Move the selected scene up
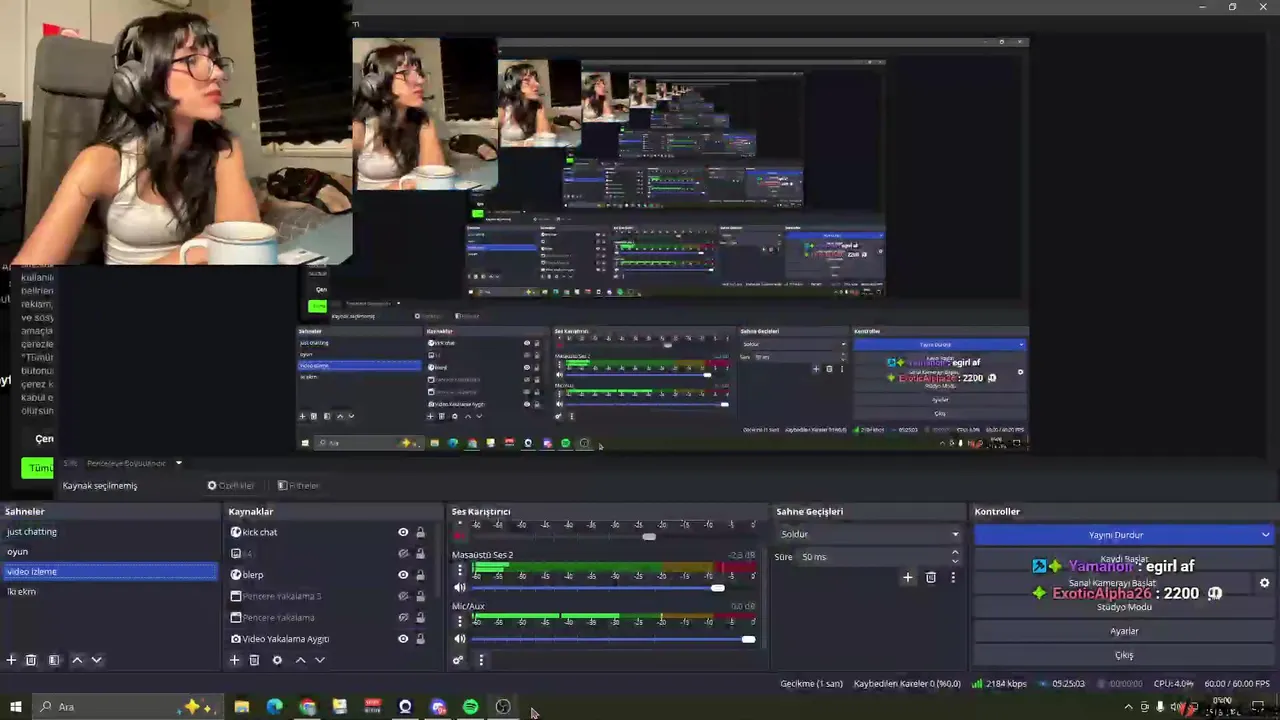Image resolution: width=1280 pixels, height=720 pixels. click(77, 660)
